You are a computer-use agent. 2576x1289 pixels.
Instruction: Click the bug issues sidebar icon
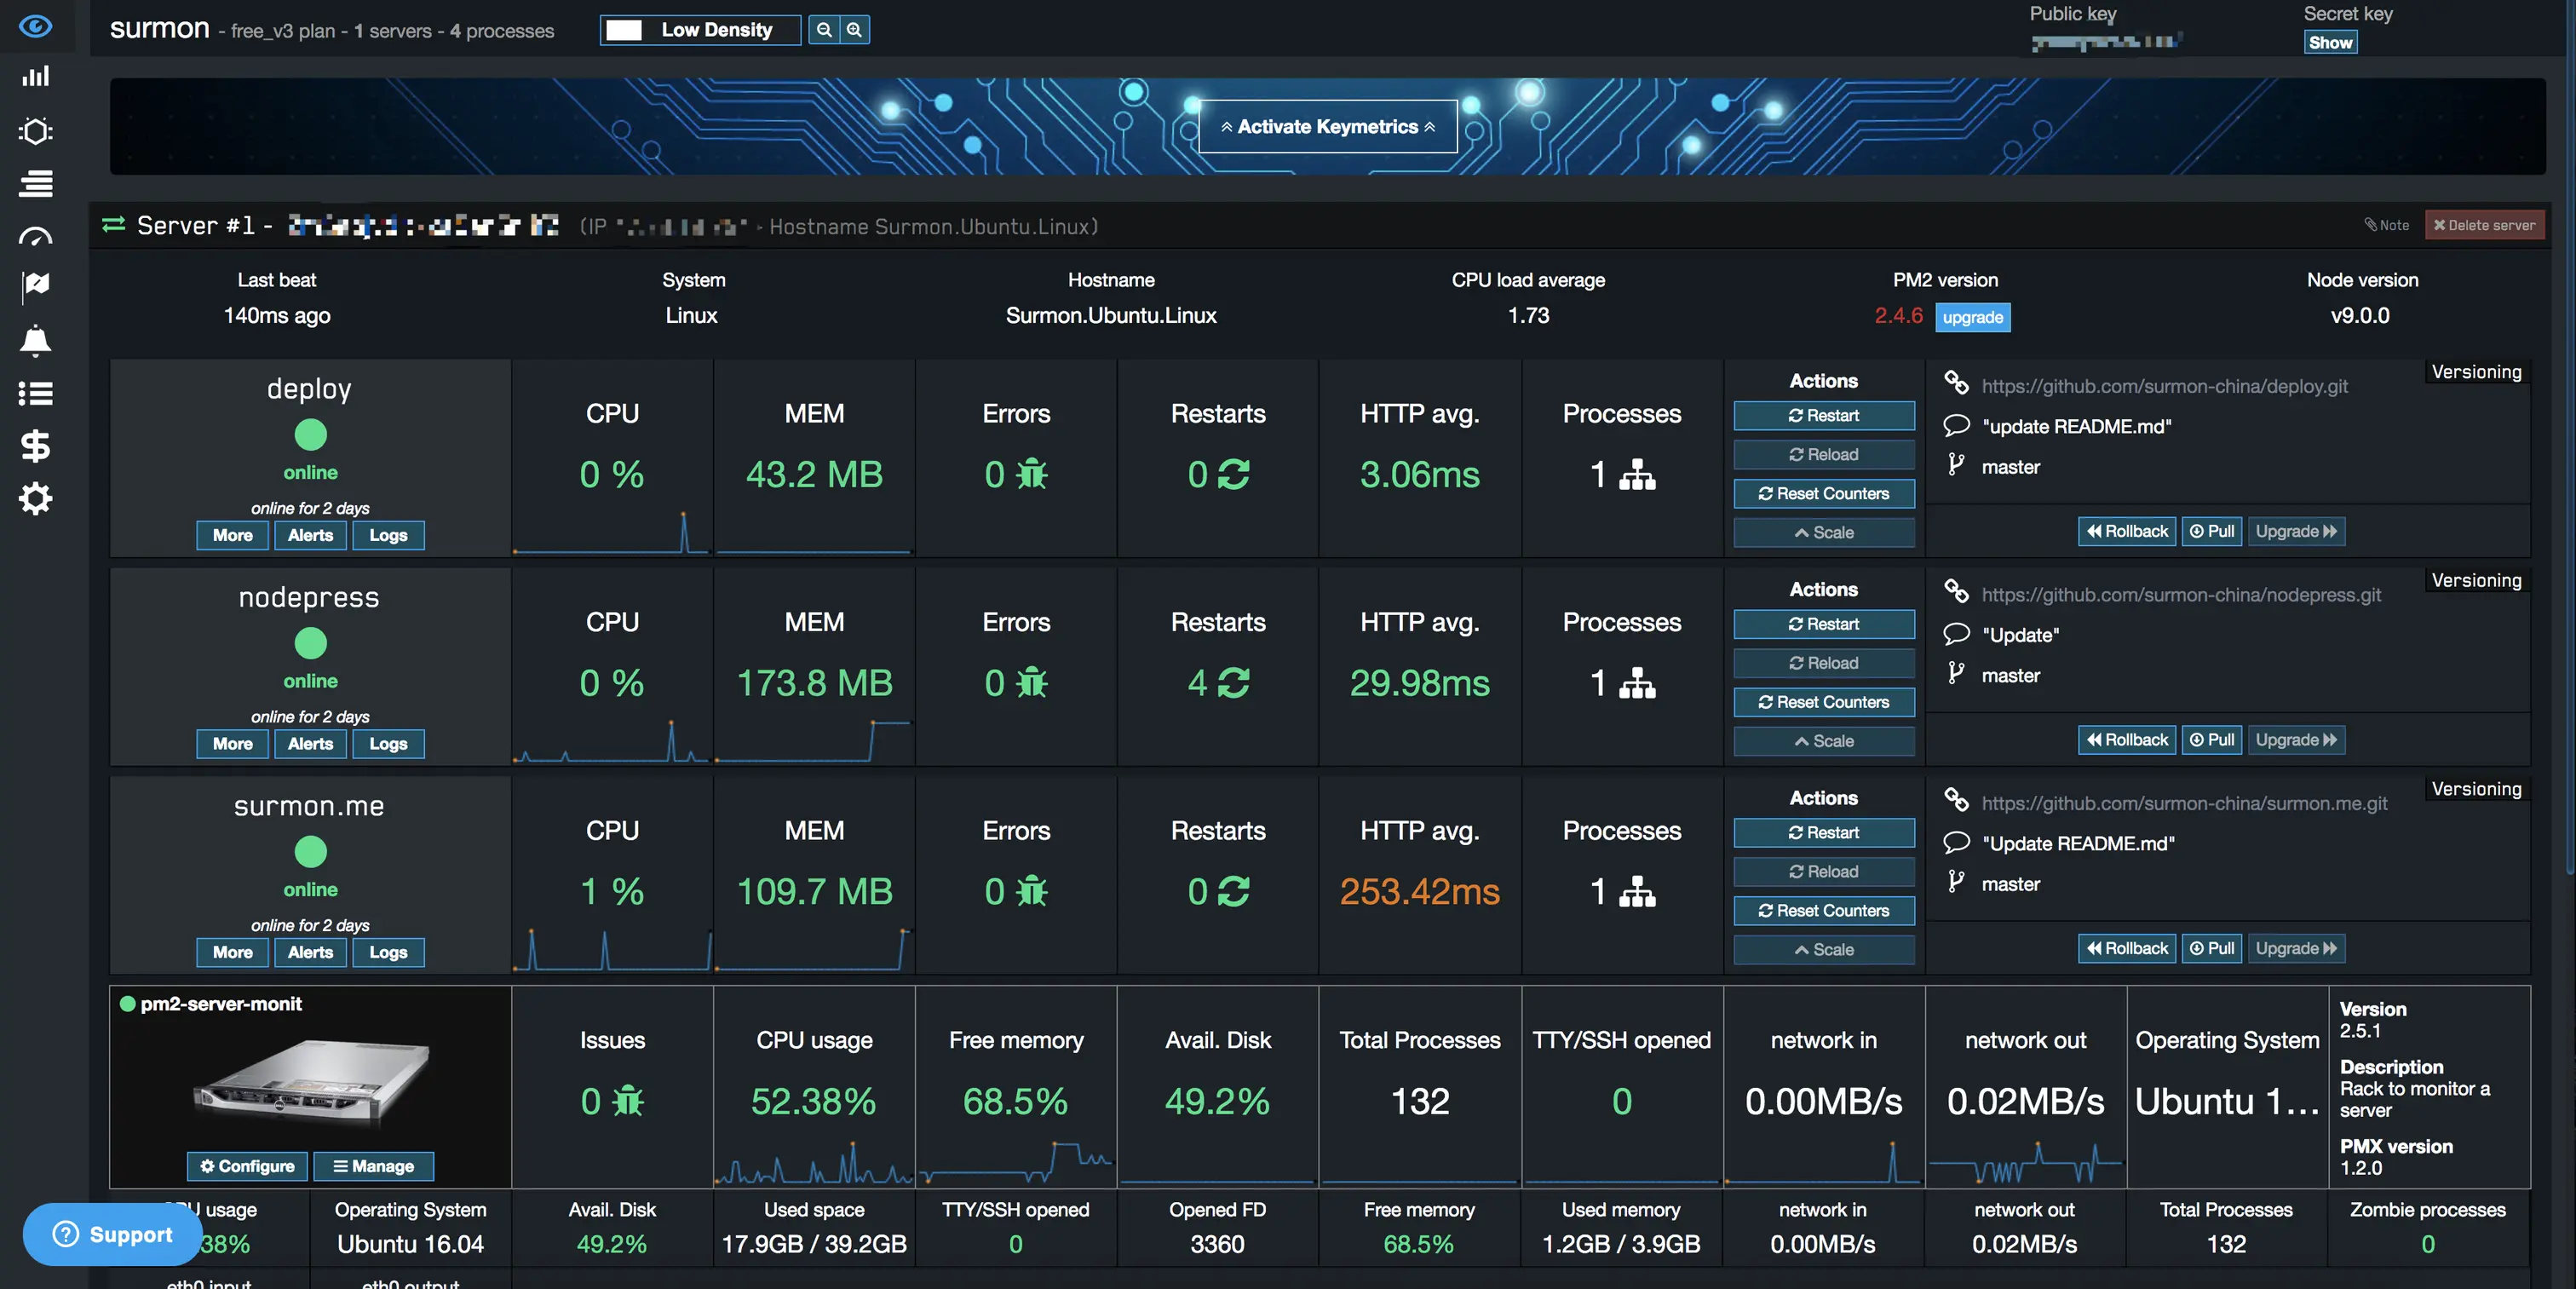pyautogui.click(x=36, y=131)
